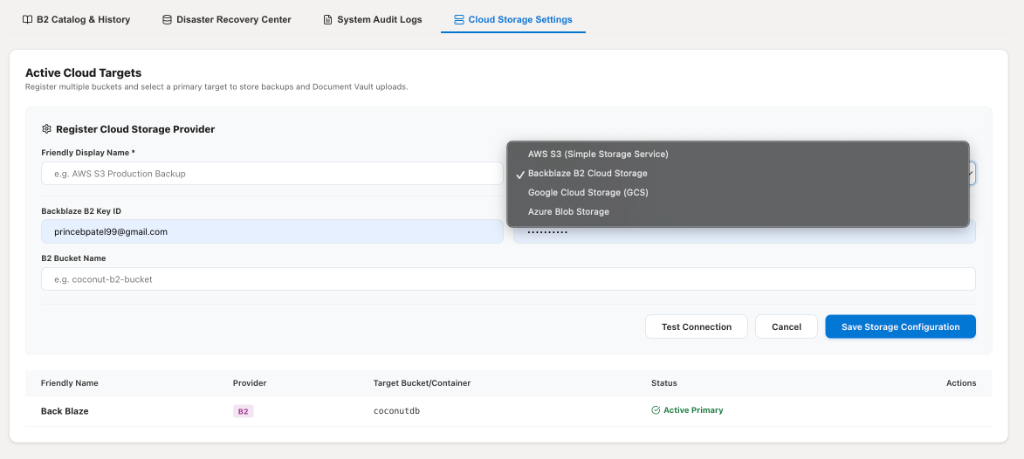Click the book icon beside B2 Catalog
1024x459 pixels.
pos(27,20)
